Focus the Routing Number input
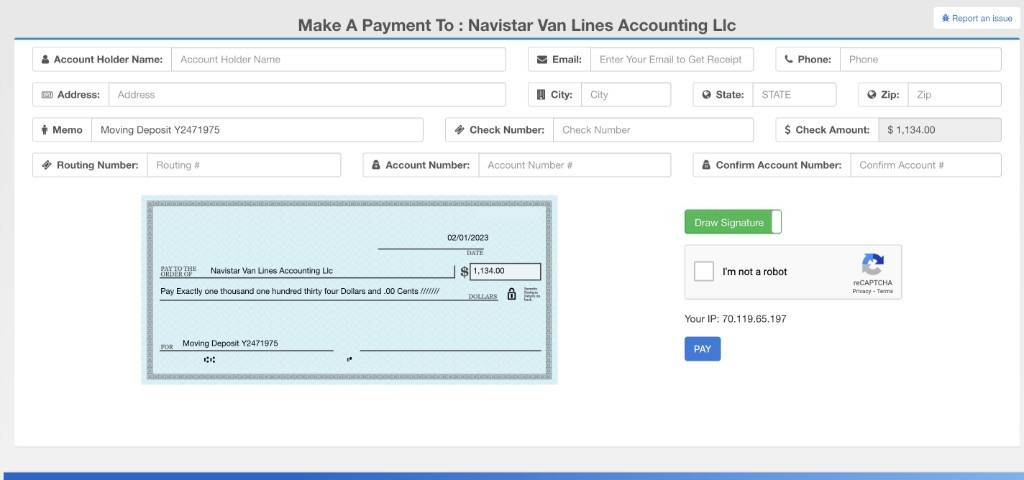 (x=243, y=165)
